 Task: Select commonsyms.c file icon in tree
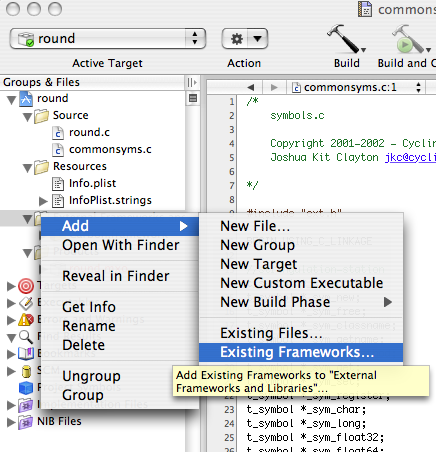(58, 150)
